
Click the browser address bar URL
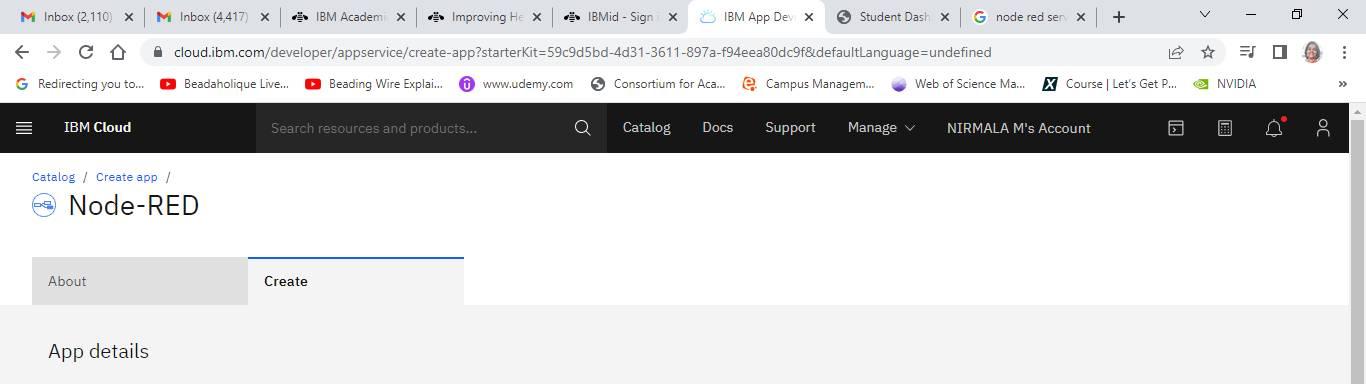pos(582,52)
